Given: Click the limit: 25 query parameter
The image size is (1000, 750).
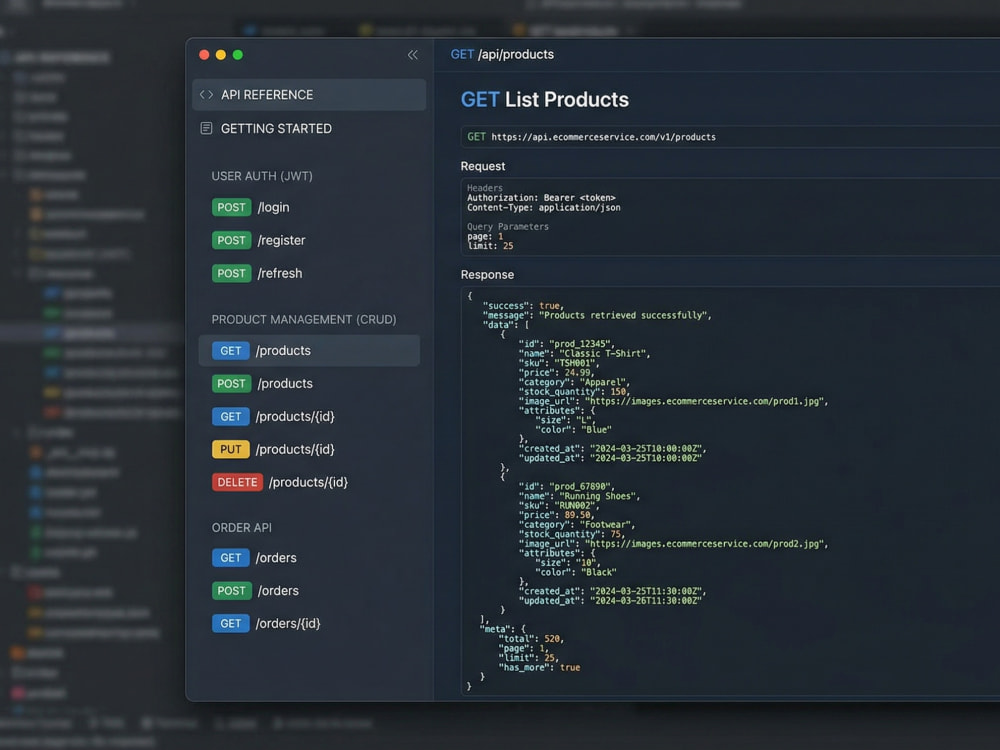Looking at the screenshot, I should [x=490, y=246].
